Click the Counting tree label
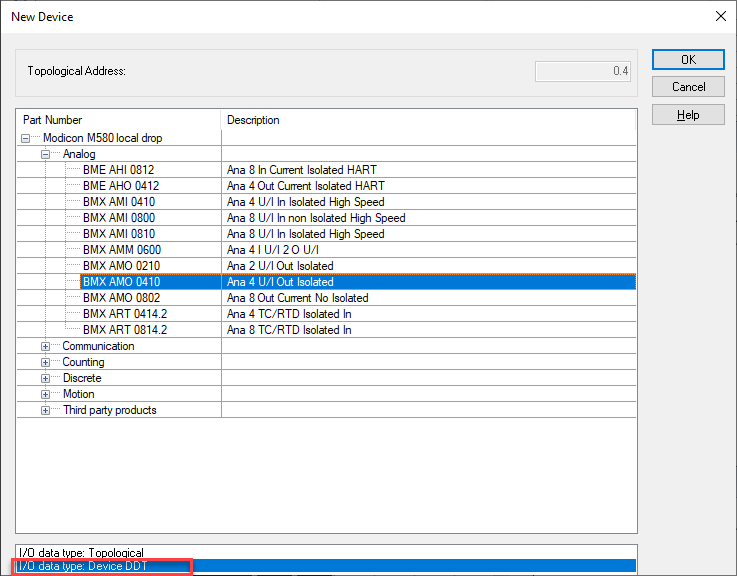The height and width of the screenshot is (576, 737). point(83,362)
